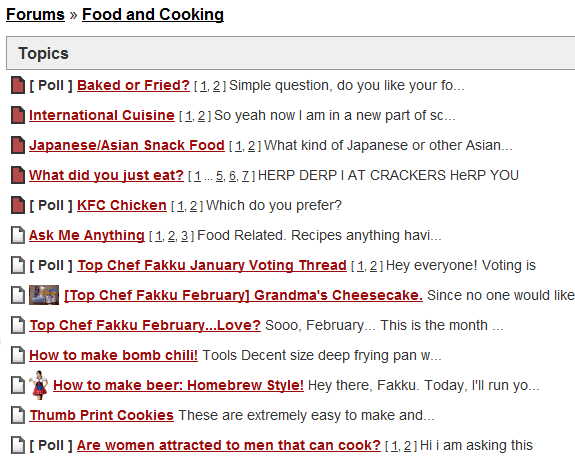Open How to make beer: Homebrew Style! topic
The width and height of the screenshot is (575, 461).
click(178, 385)
